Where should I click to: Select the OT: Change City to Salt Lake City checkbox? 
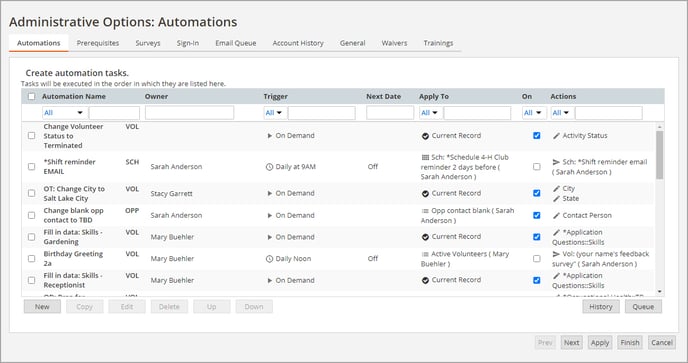tap(32, 193)
